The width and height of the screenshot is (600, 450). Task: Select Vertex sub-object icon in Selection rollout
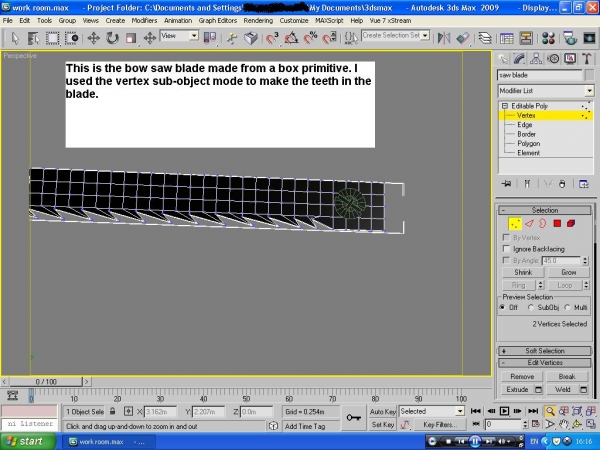[515, 223]
